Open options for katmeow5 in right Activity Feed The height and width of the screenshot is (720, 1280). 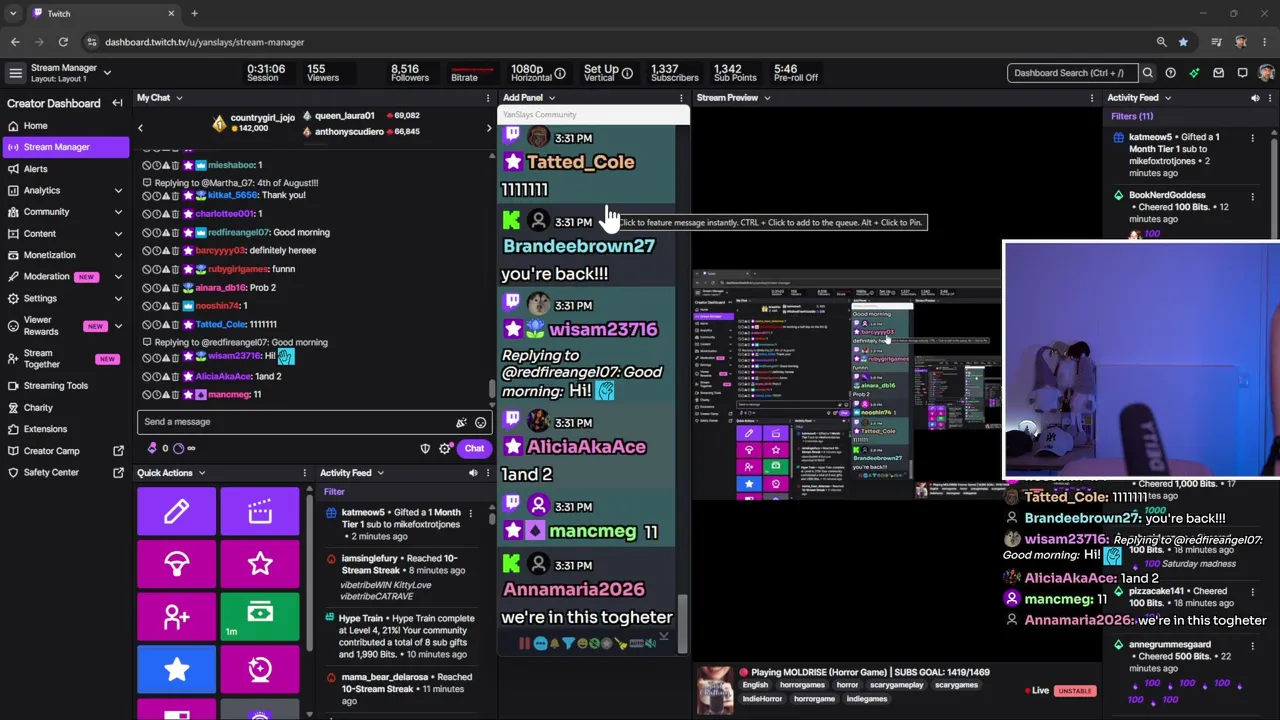[1252, 138]
